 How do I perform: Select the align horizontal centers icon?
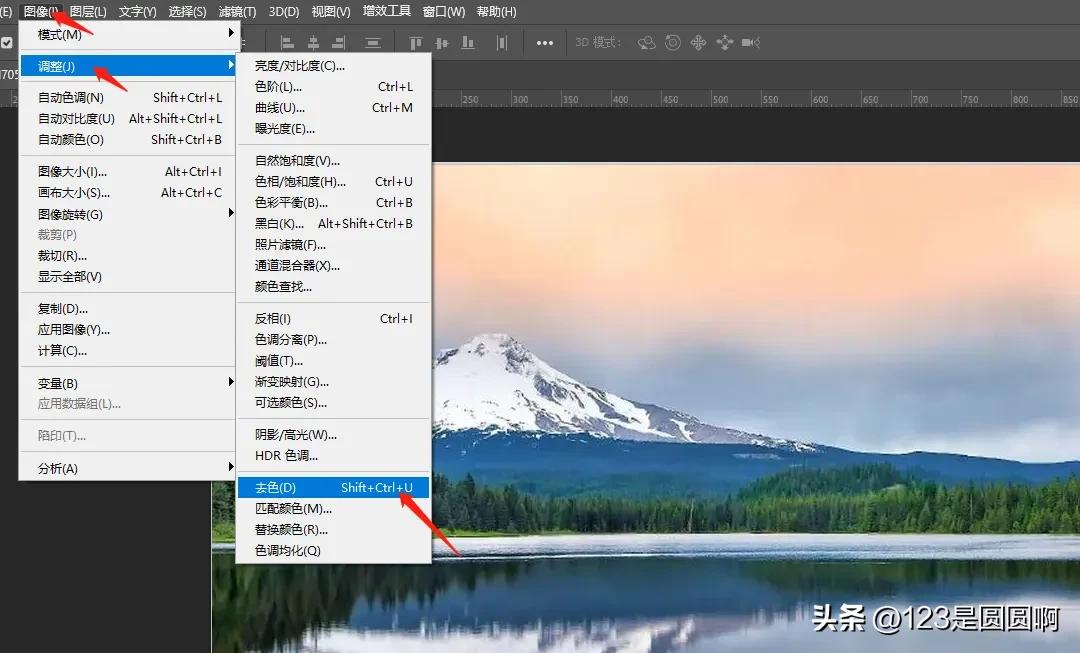314,42
